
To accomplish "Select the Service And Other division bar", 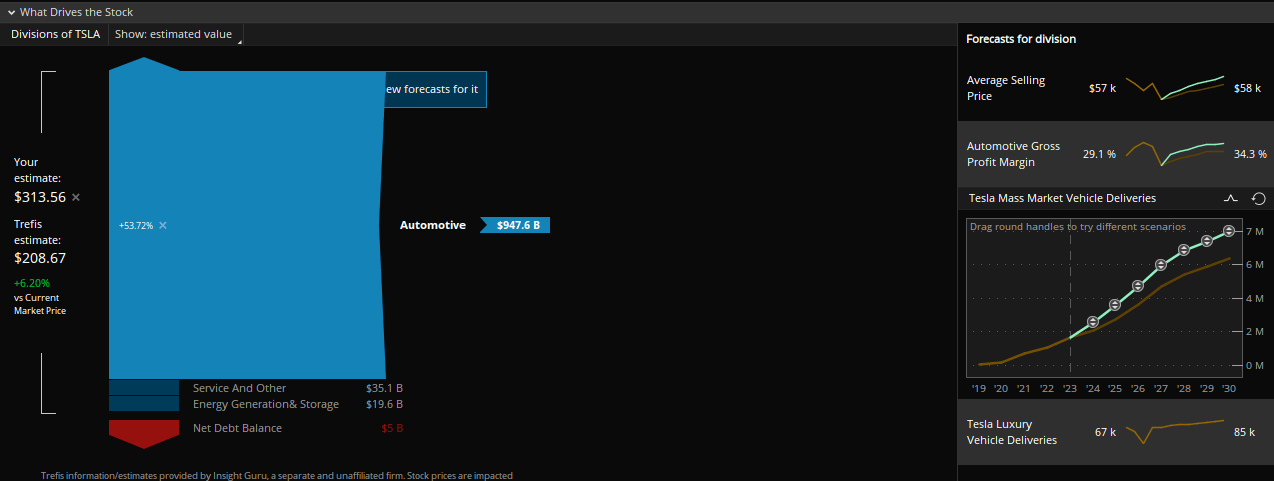I will pos(143,388).
